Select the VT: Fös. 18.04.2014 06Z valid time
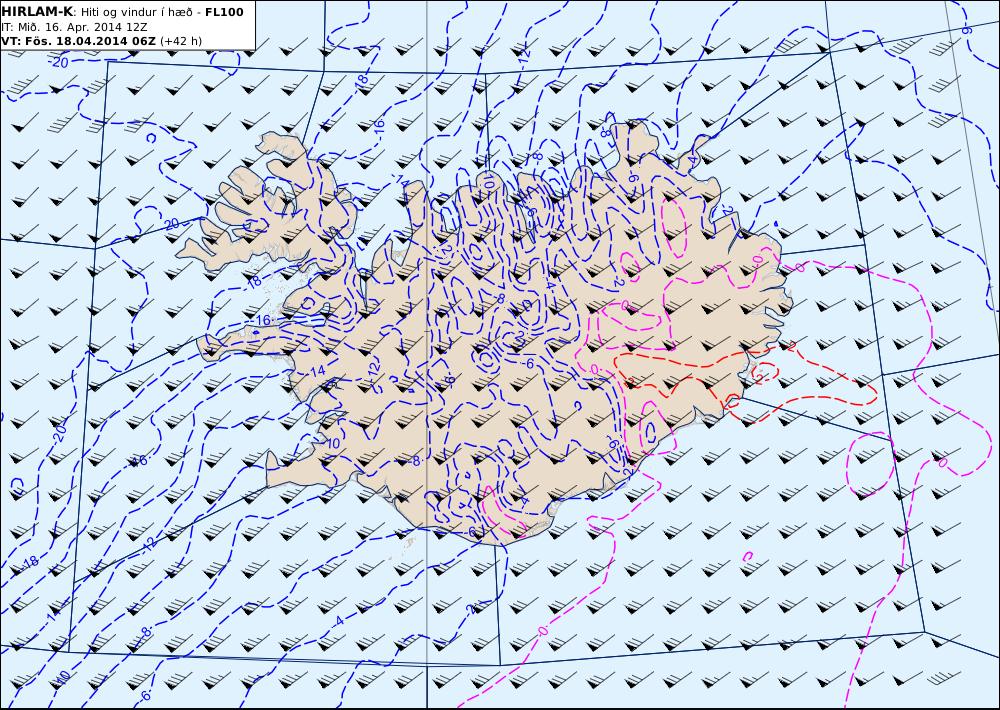1000x710 pixels. [78, 41]
